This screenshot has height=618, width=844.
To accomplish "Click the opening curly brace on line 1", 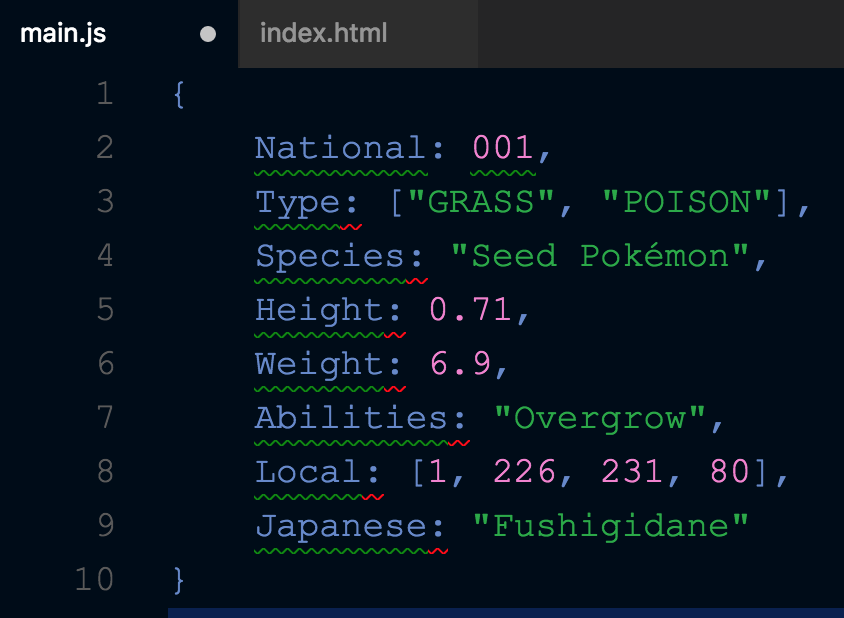I will click(x=179, y=94).
